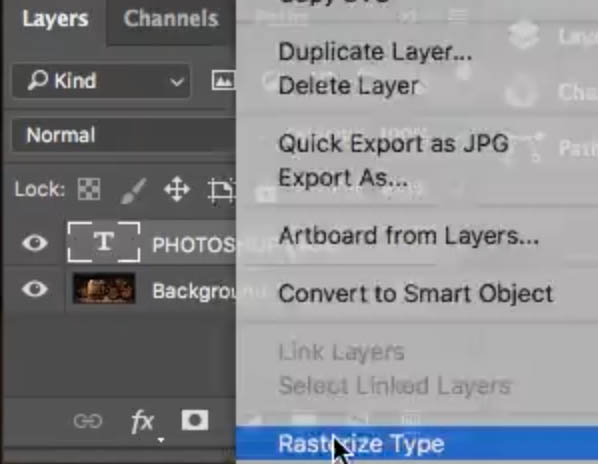Image resolution: width=598 pixels, height=464 pixels.
Task: Switch to the Channels tab
Action: (170, 18)
